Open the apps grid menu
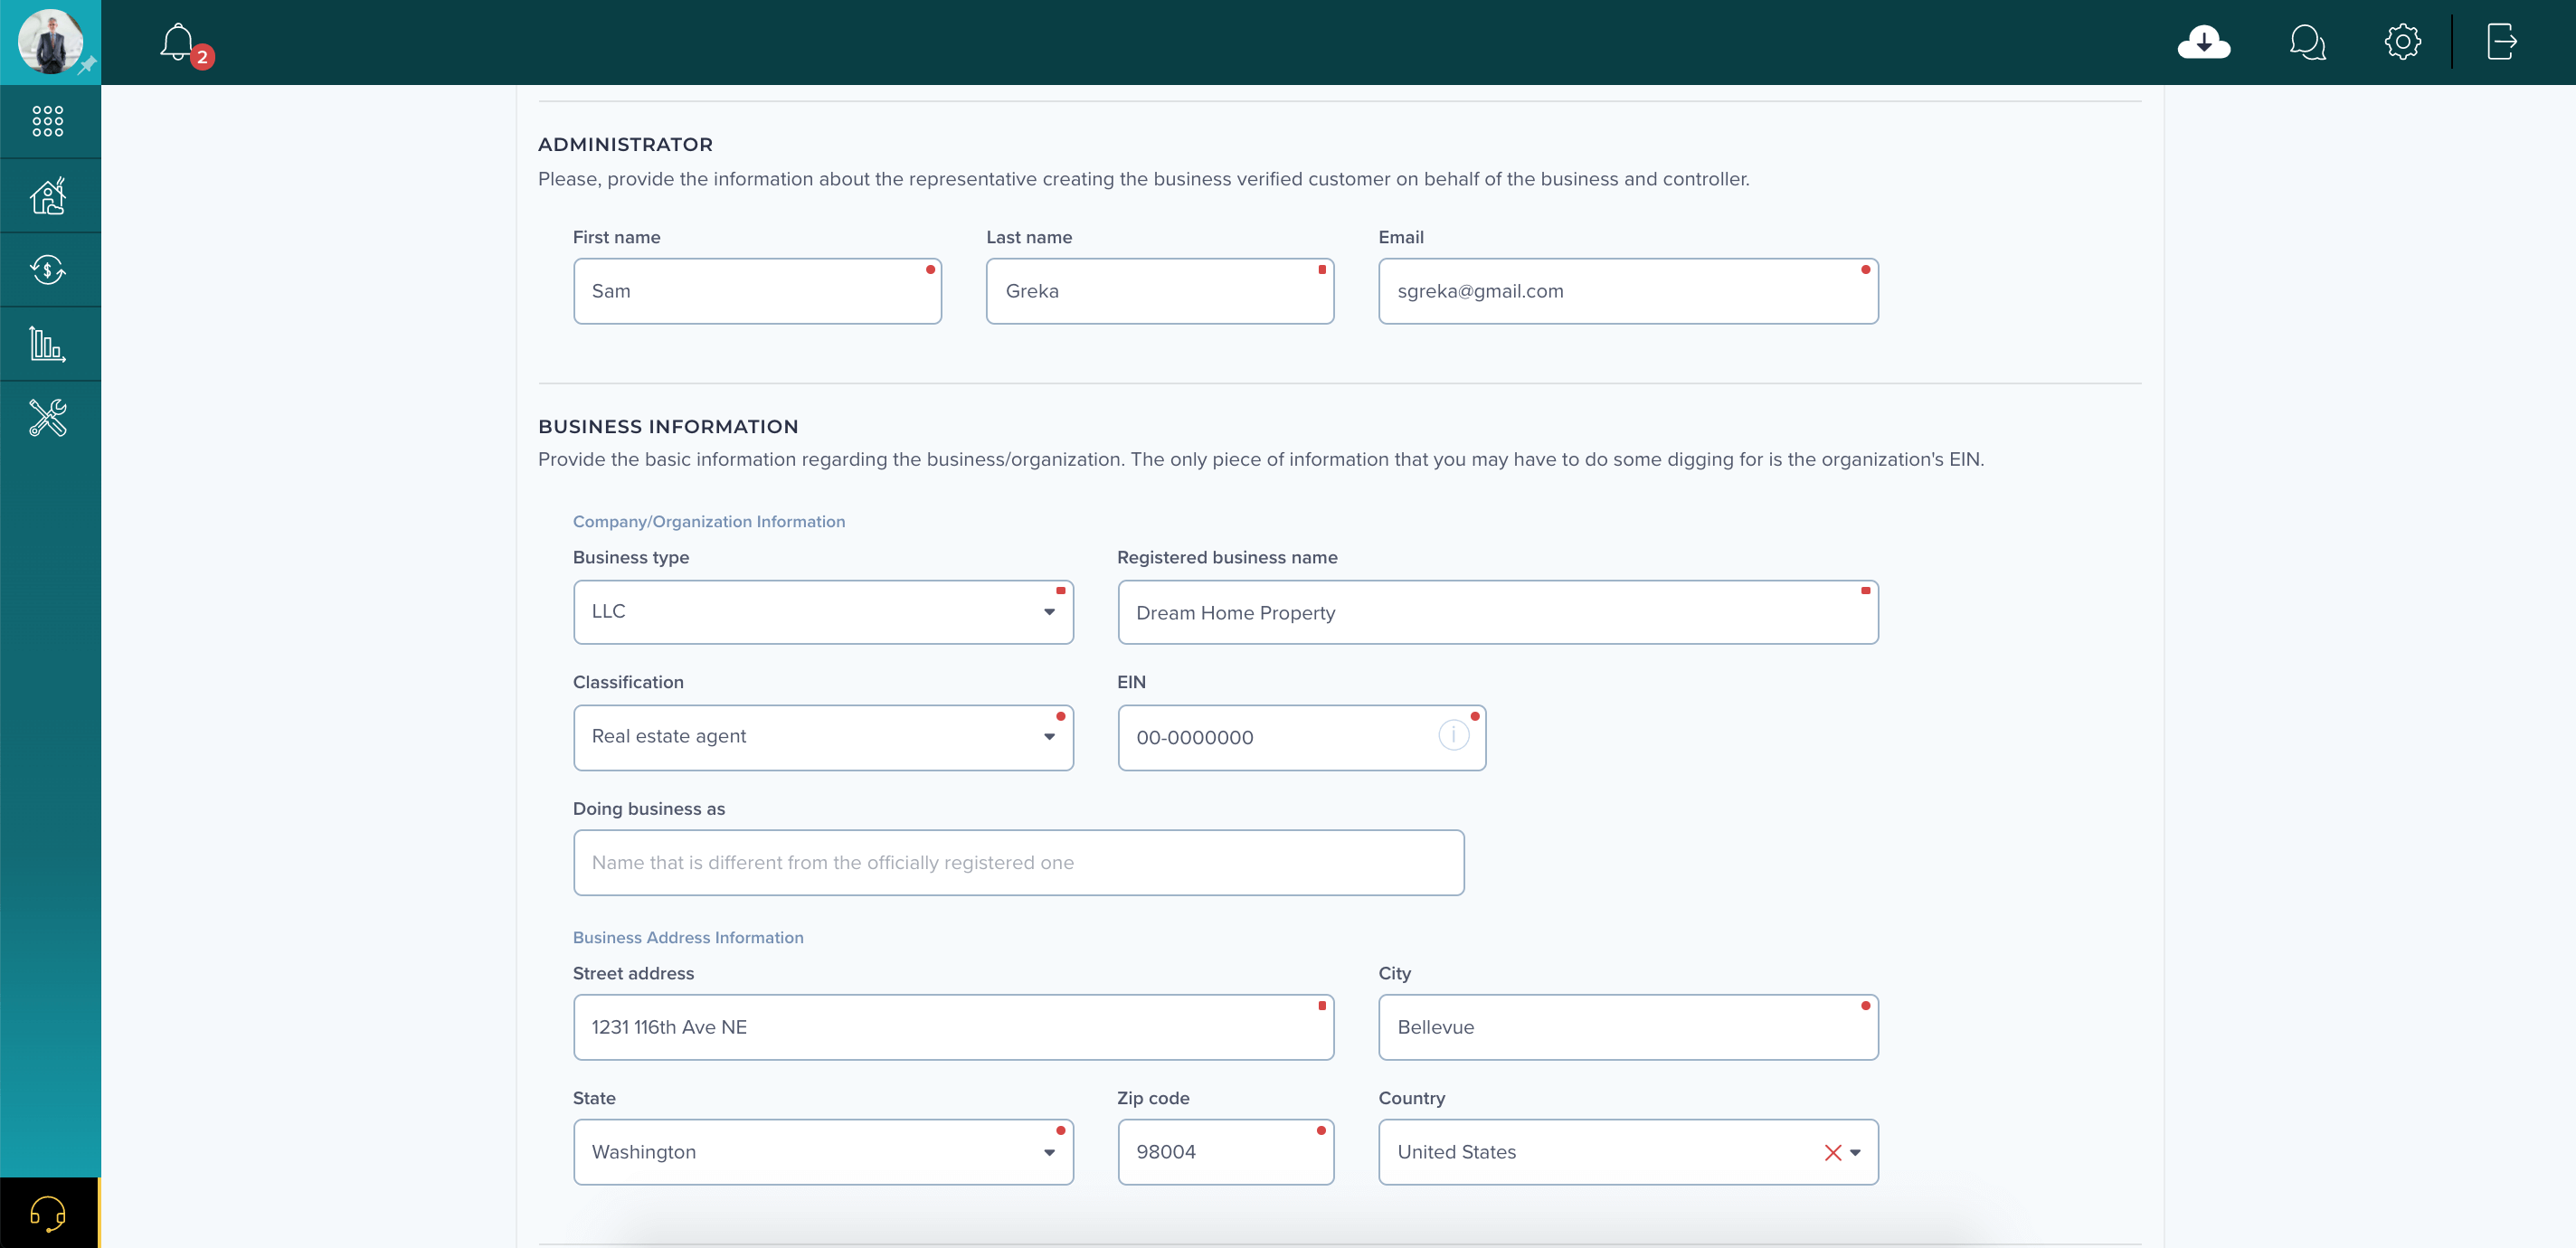 point(48,121)
